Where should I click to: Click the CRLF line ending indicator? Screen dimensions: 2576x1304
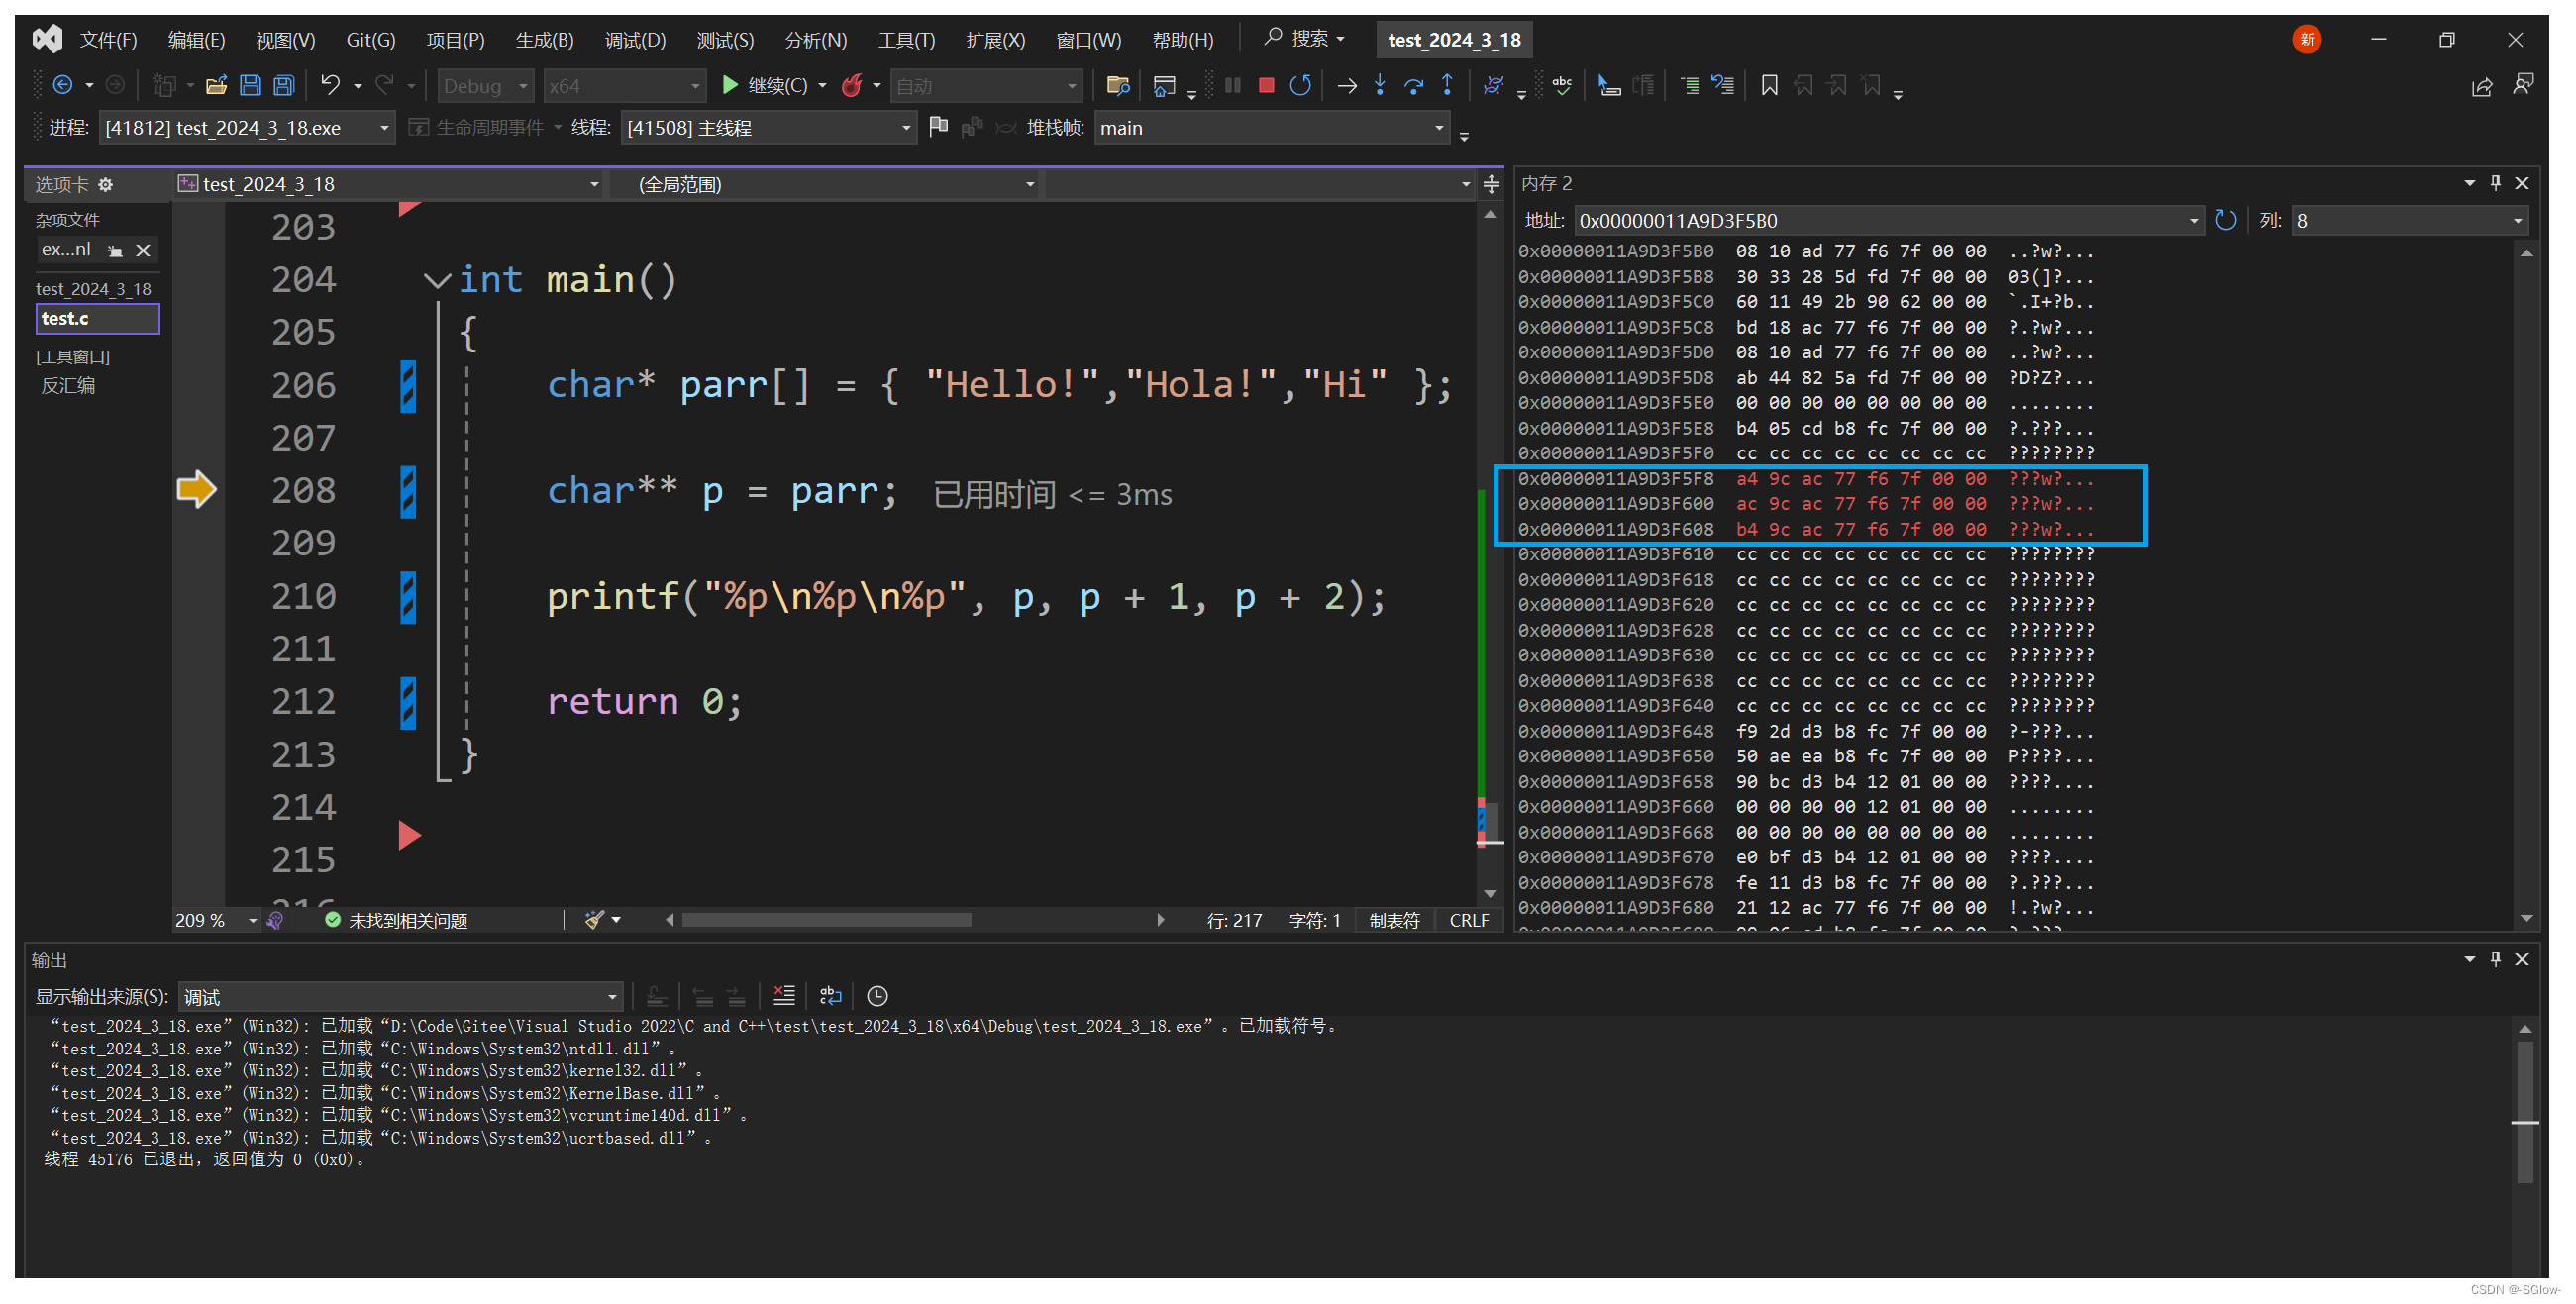[x=1468, y=920]
